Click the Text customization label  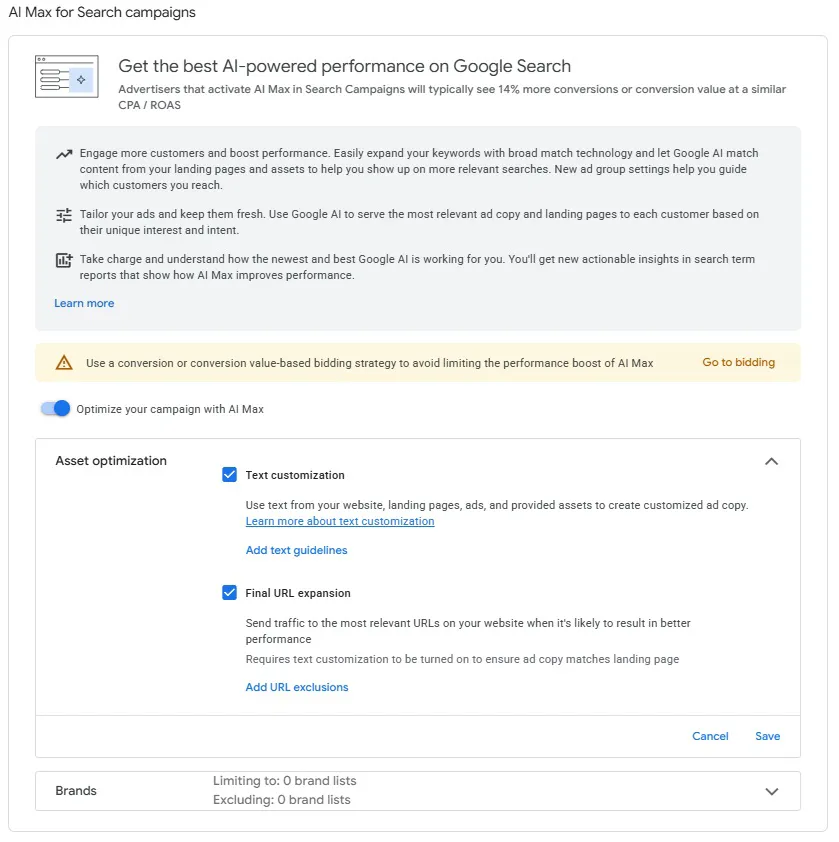pos(295,475)
